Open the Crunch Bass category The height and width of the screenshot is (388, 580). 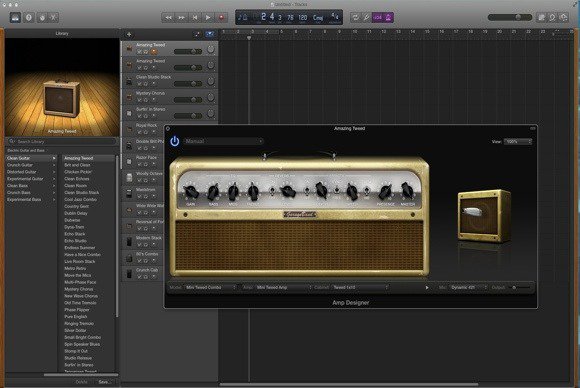(31, 193)
